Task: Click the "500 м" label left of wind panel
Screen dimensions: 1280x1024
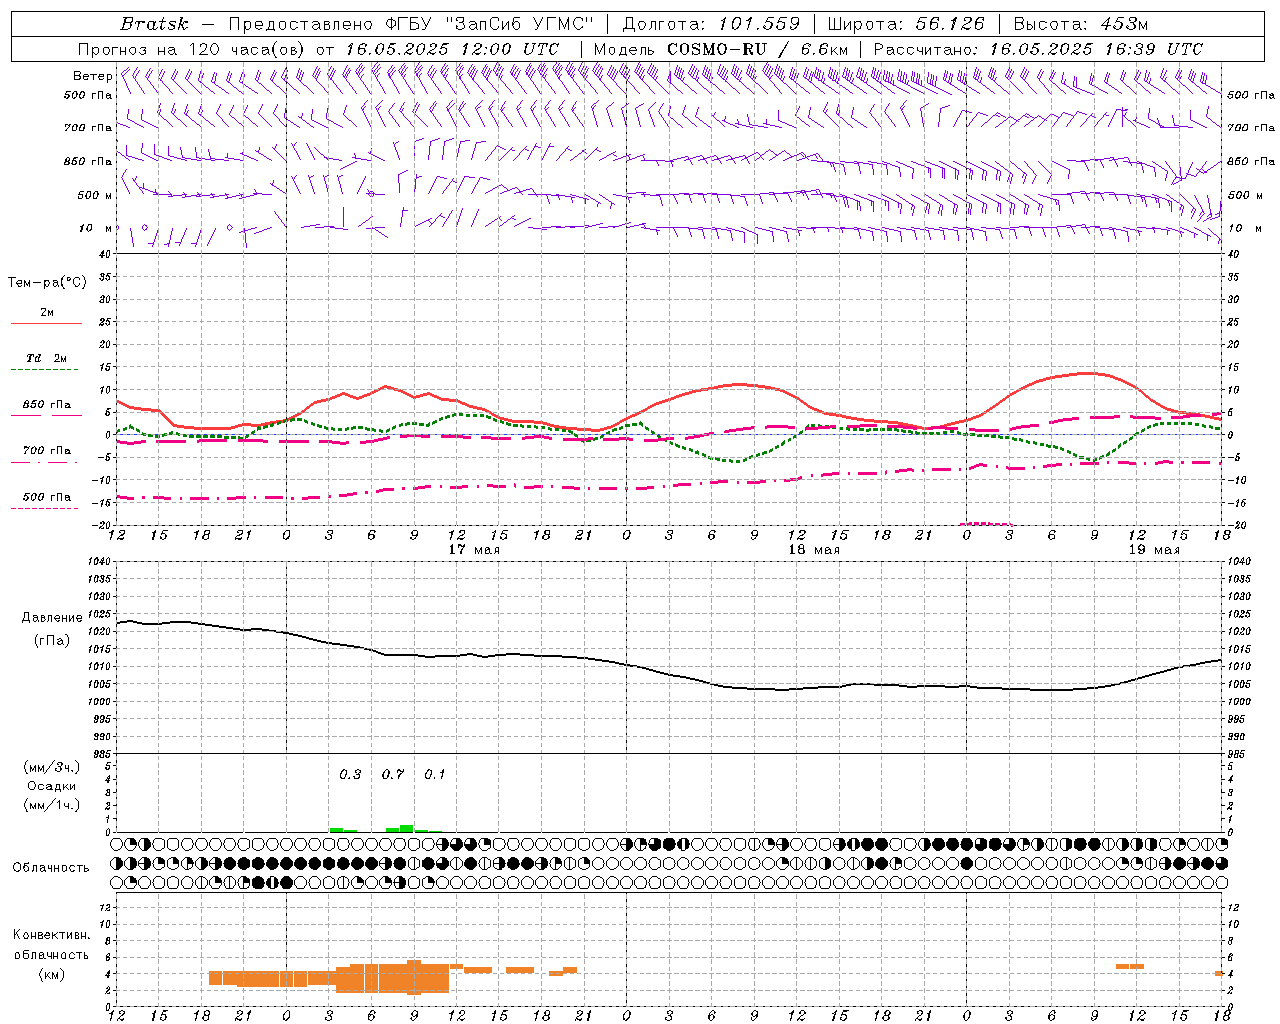Action: tap(95, 195)
